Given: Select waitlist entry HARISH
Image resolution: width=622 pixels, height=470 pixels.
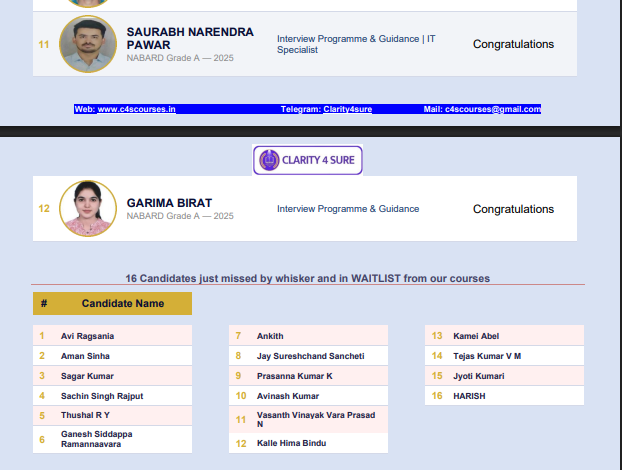Looking at the screenshot, I should coord(504,396).
